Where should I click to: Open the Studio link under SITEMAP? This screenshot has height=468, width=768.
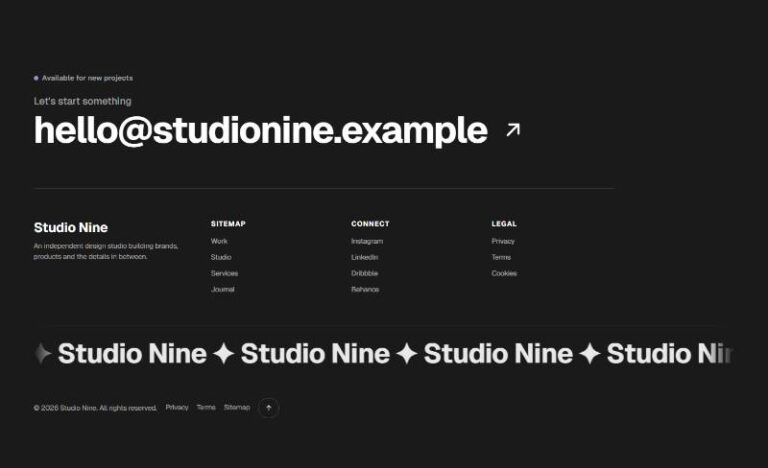[221, 257]
